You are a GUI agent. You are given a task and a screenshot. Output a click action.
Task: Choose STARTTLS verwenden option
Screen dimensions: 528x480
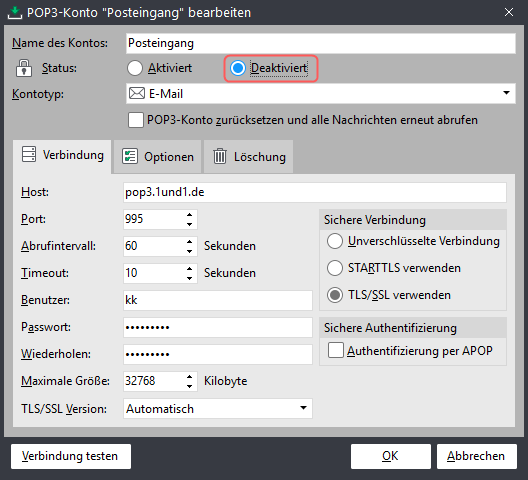point(335,268)
